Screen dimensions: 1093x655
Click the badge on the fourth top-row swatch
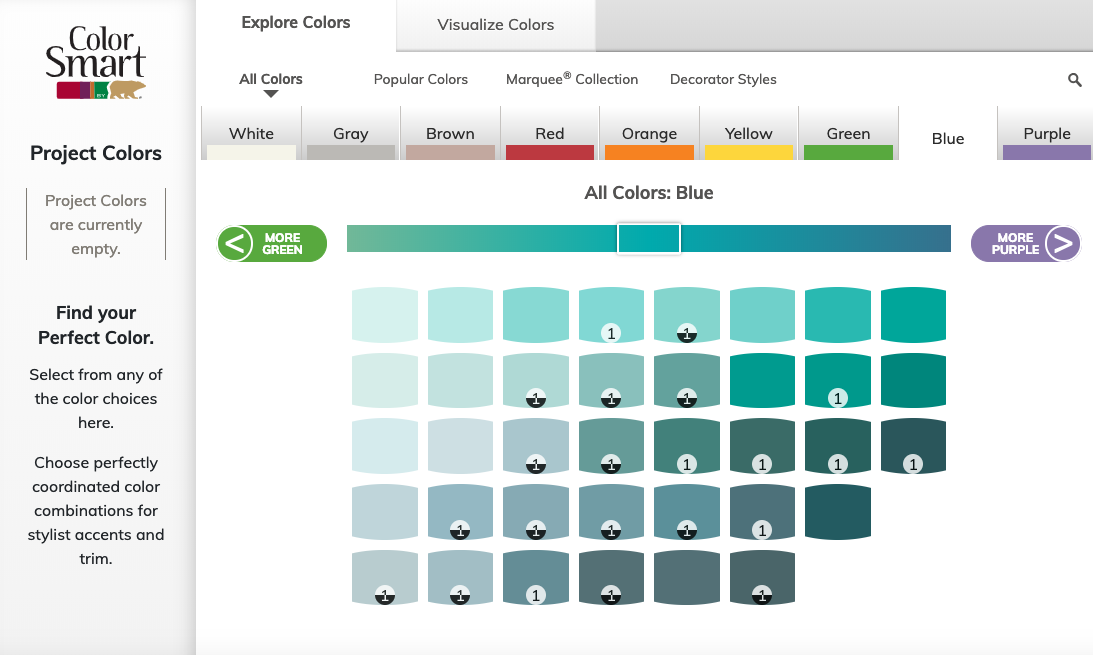coord(611,333)
